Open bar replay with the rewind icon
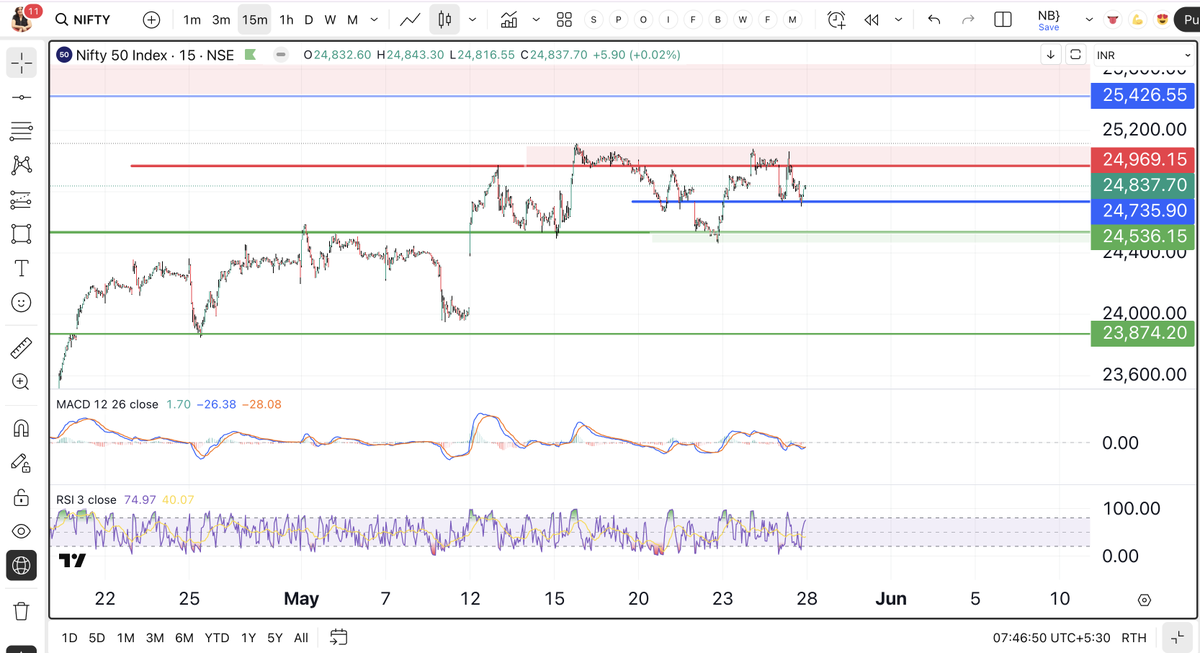1200x653 pixels. (x=870, y=19)
